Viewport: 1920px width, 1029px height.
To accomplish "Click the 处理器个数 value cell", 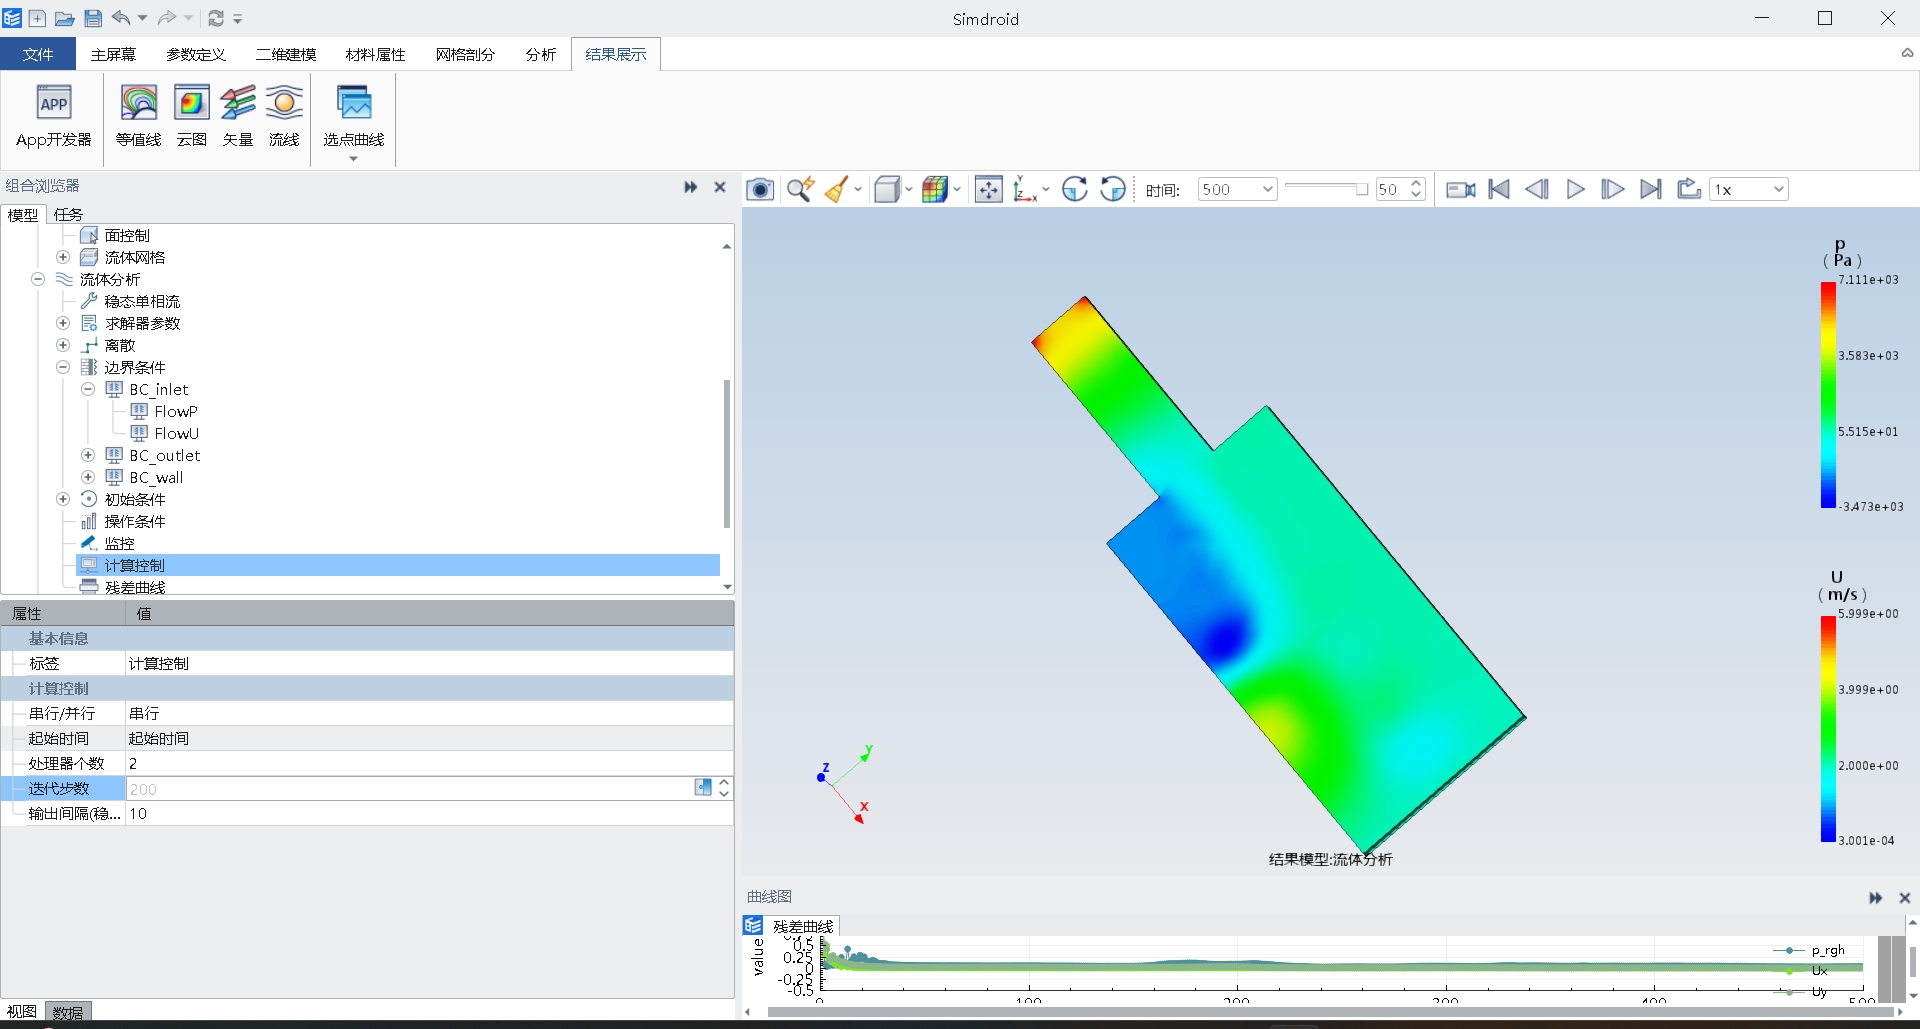I will click(429, 763).
